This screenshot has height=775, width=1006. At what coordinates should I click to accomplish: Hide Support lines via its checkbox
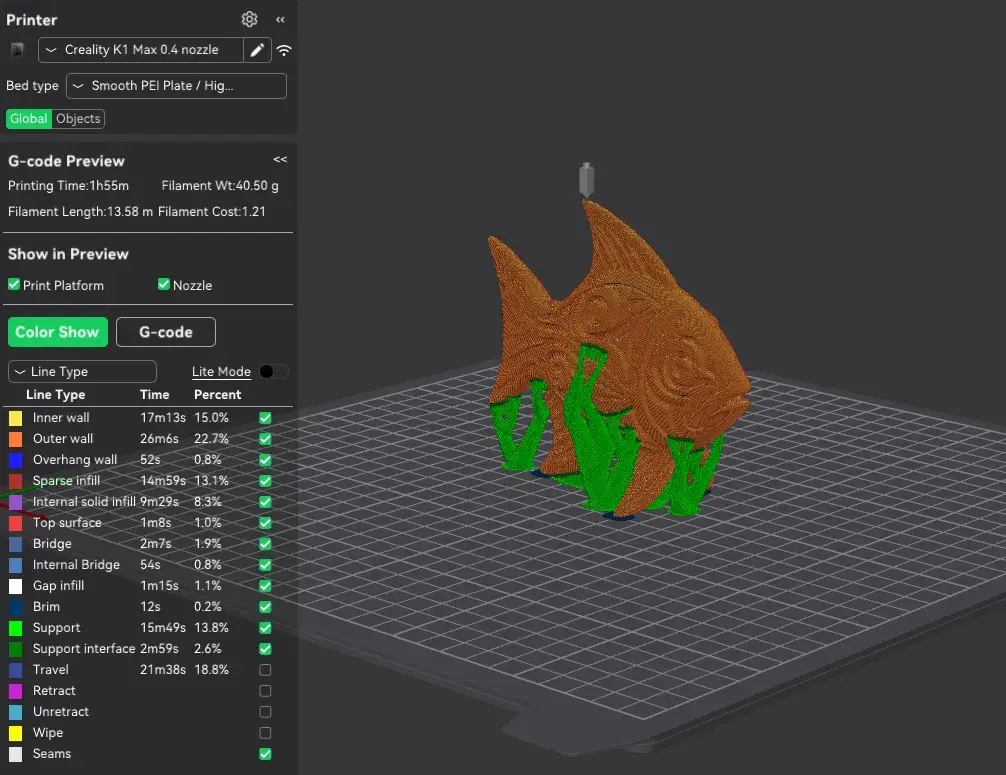(x=265, y=628)
